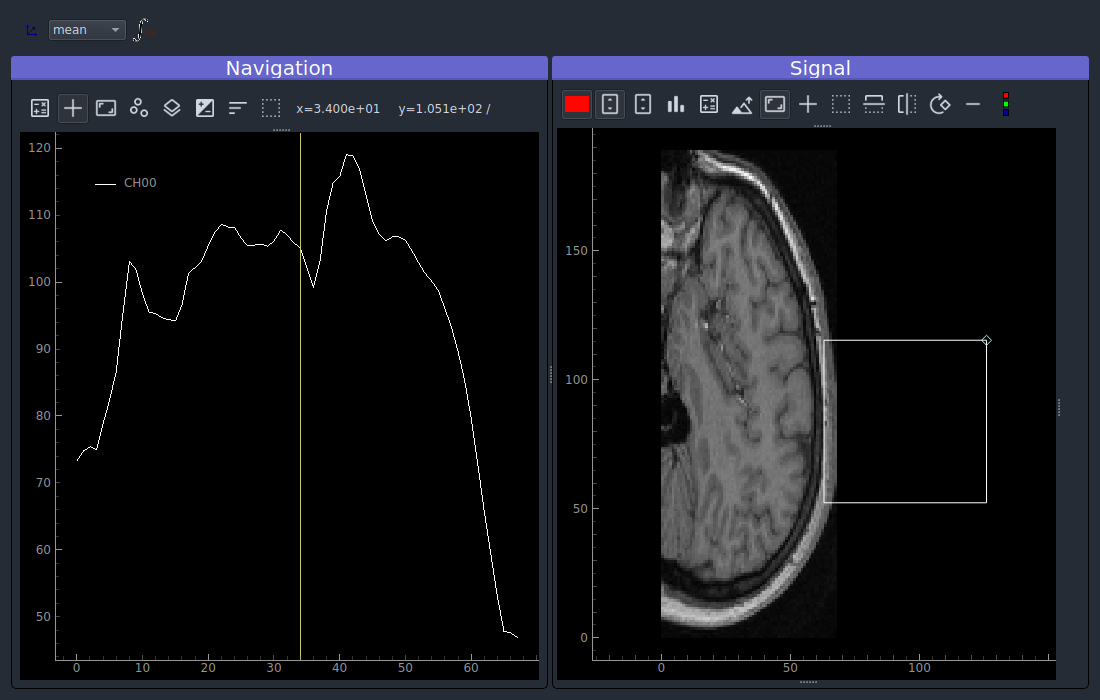
Task: Click the RGB colored squares icon in Signal
Action: [1006, 105]
